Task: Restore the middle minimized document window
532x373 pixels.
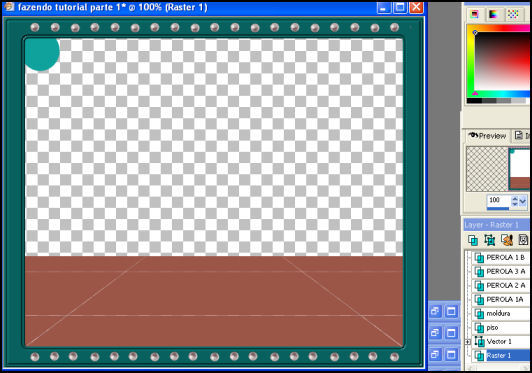Action: (435, 333)
